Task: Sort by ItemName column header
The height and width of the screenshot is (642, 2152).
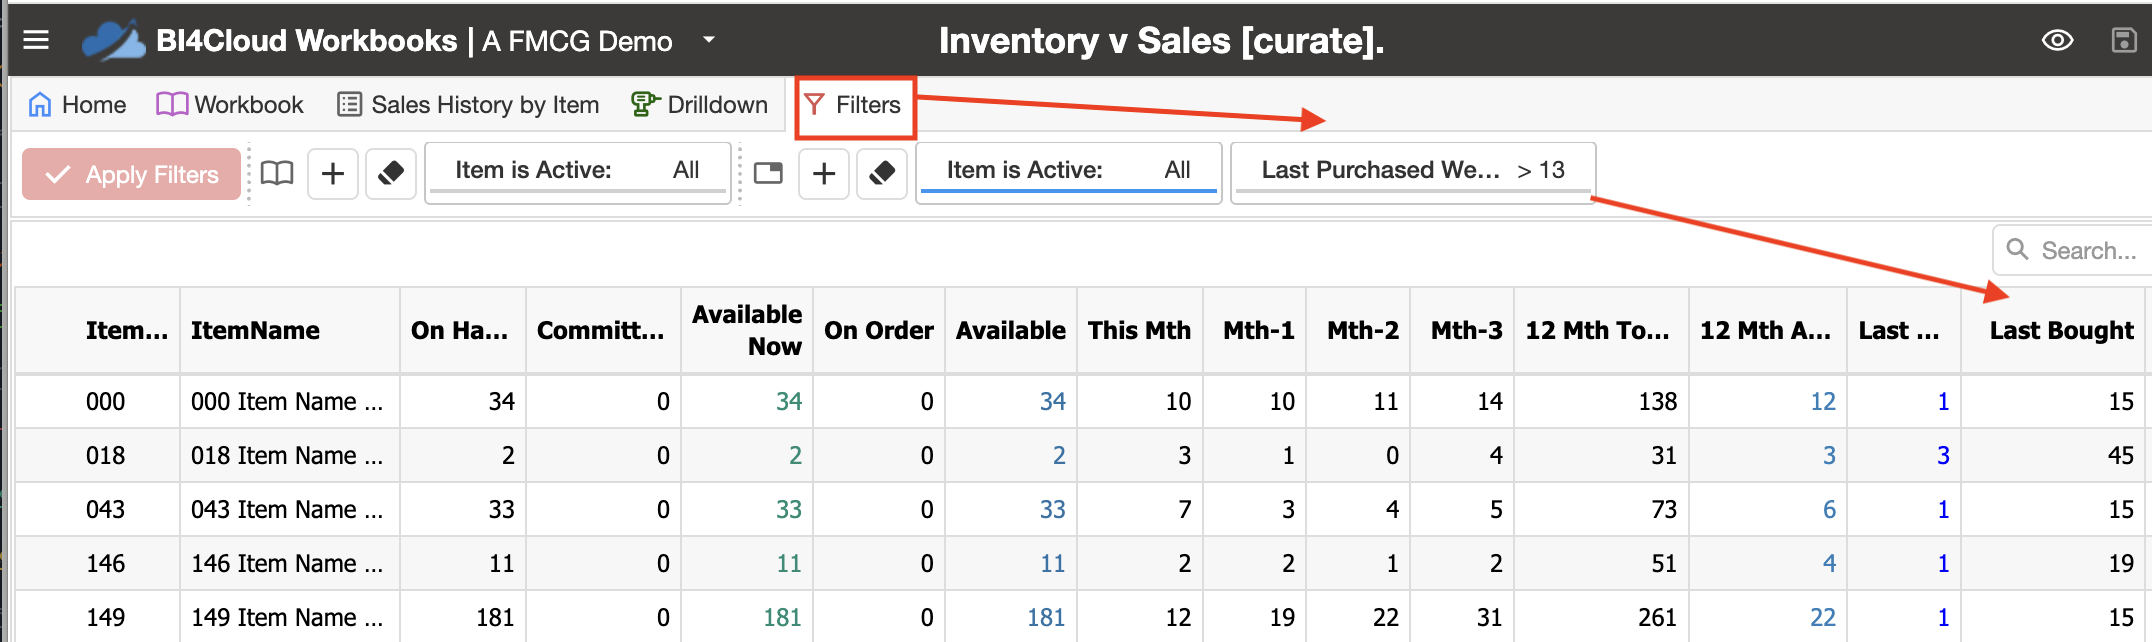Action: click(x=290, y=331)
